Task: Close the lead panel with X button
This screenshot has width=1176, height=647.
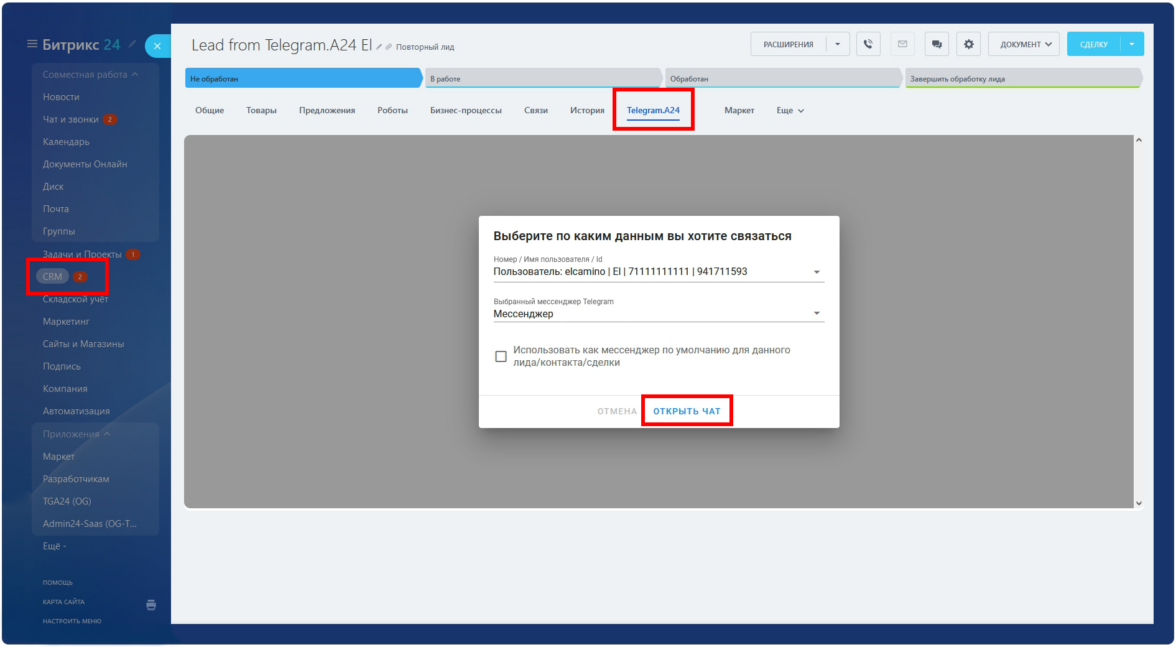Action: point(158,46)
